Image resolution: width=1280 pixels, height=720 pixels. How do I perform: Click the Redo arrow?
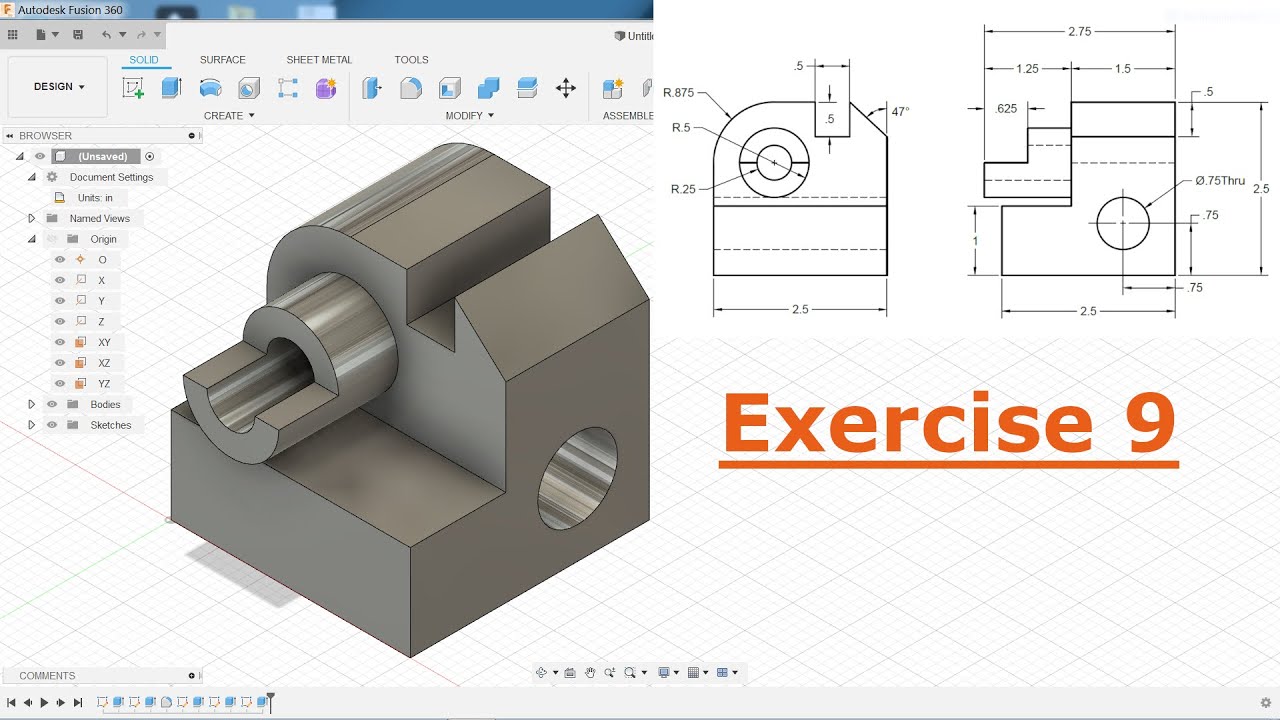pos(141,35)
